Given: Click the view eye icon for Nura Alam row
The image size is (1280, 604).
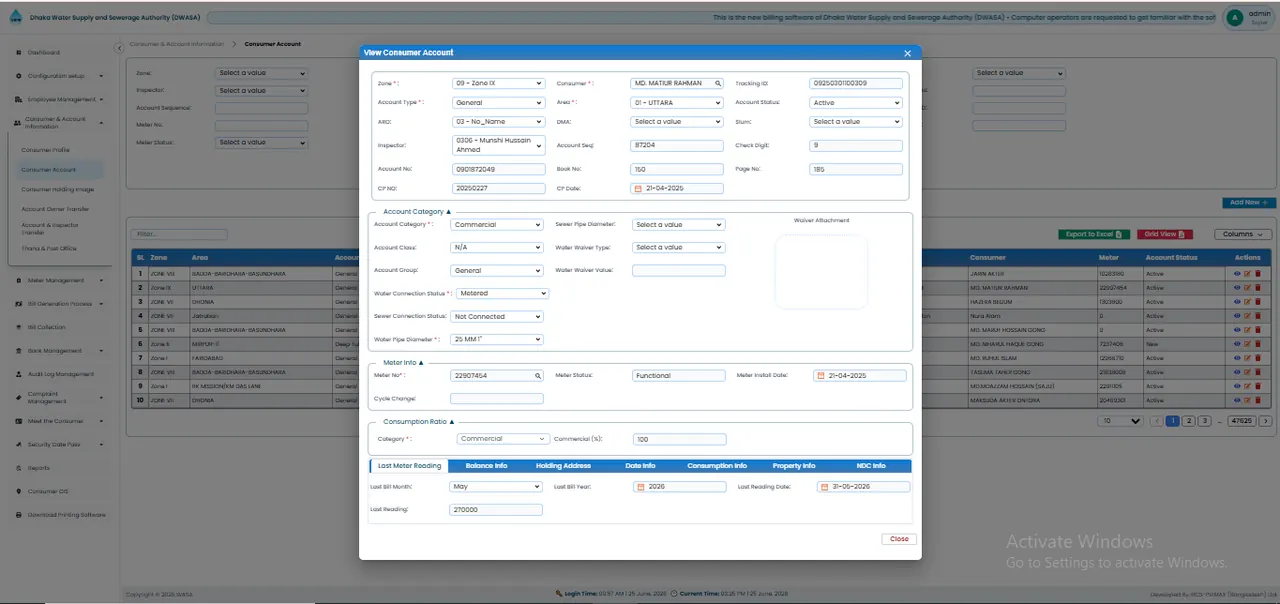Looking at the screenshot, I should (1237, 316).
